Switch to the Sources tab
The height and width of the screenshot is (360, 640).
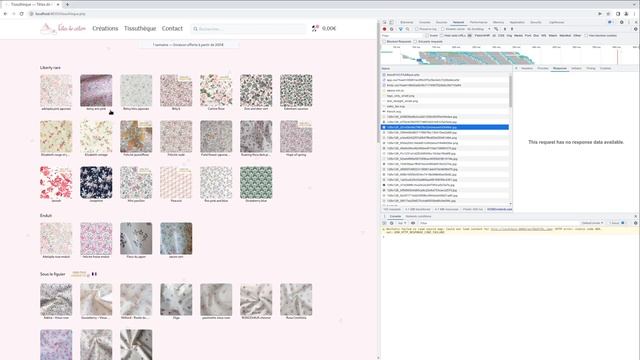442,22
